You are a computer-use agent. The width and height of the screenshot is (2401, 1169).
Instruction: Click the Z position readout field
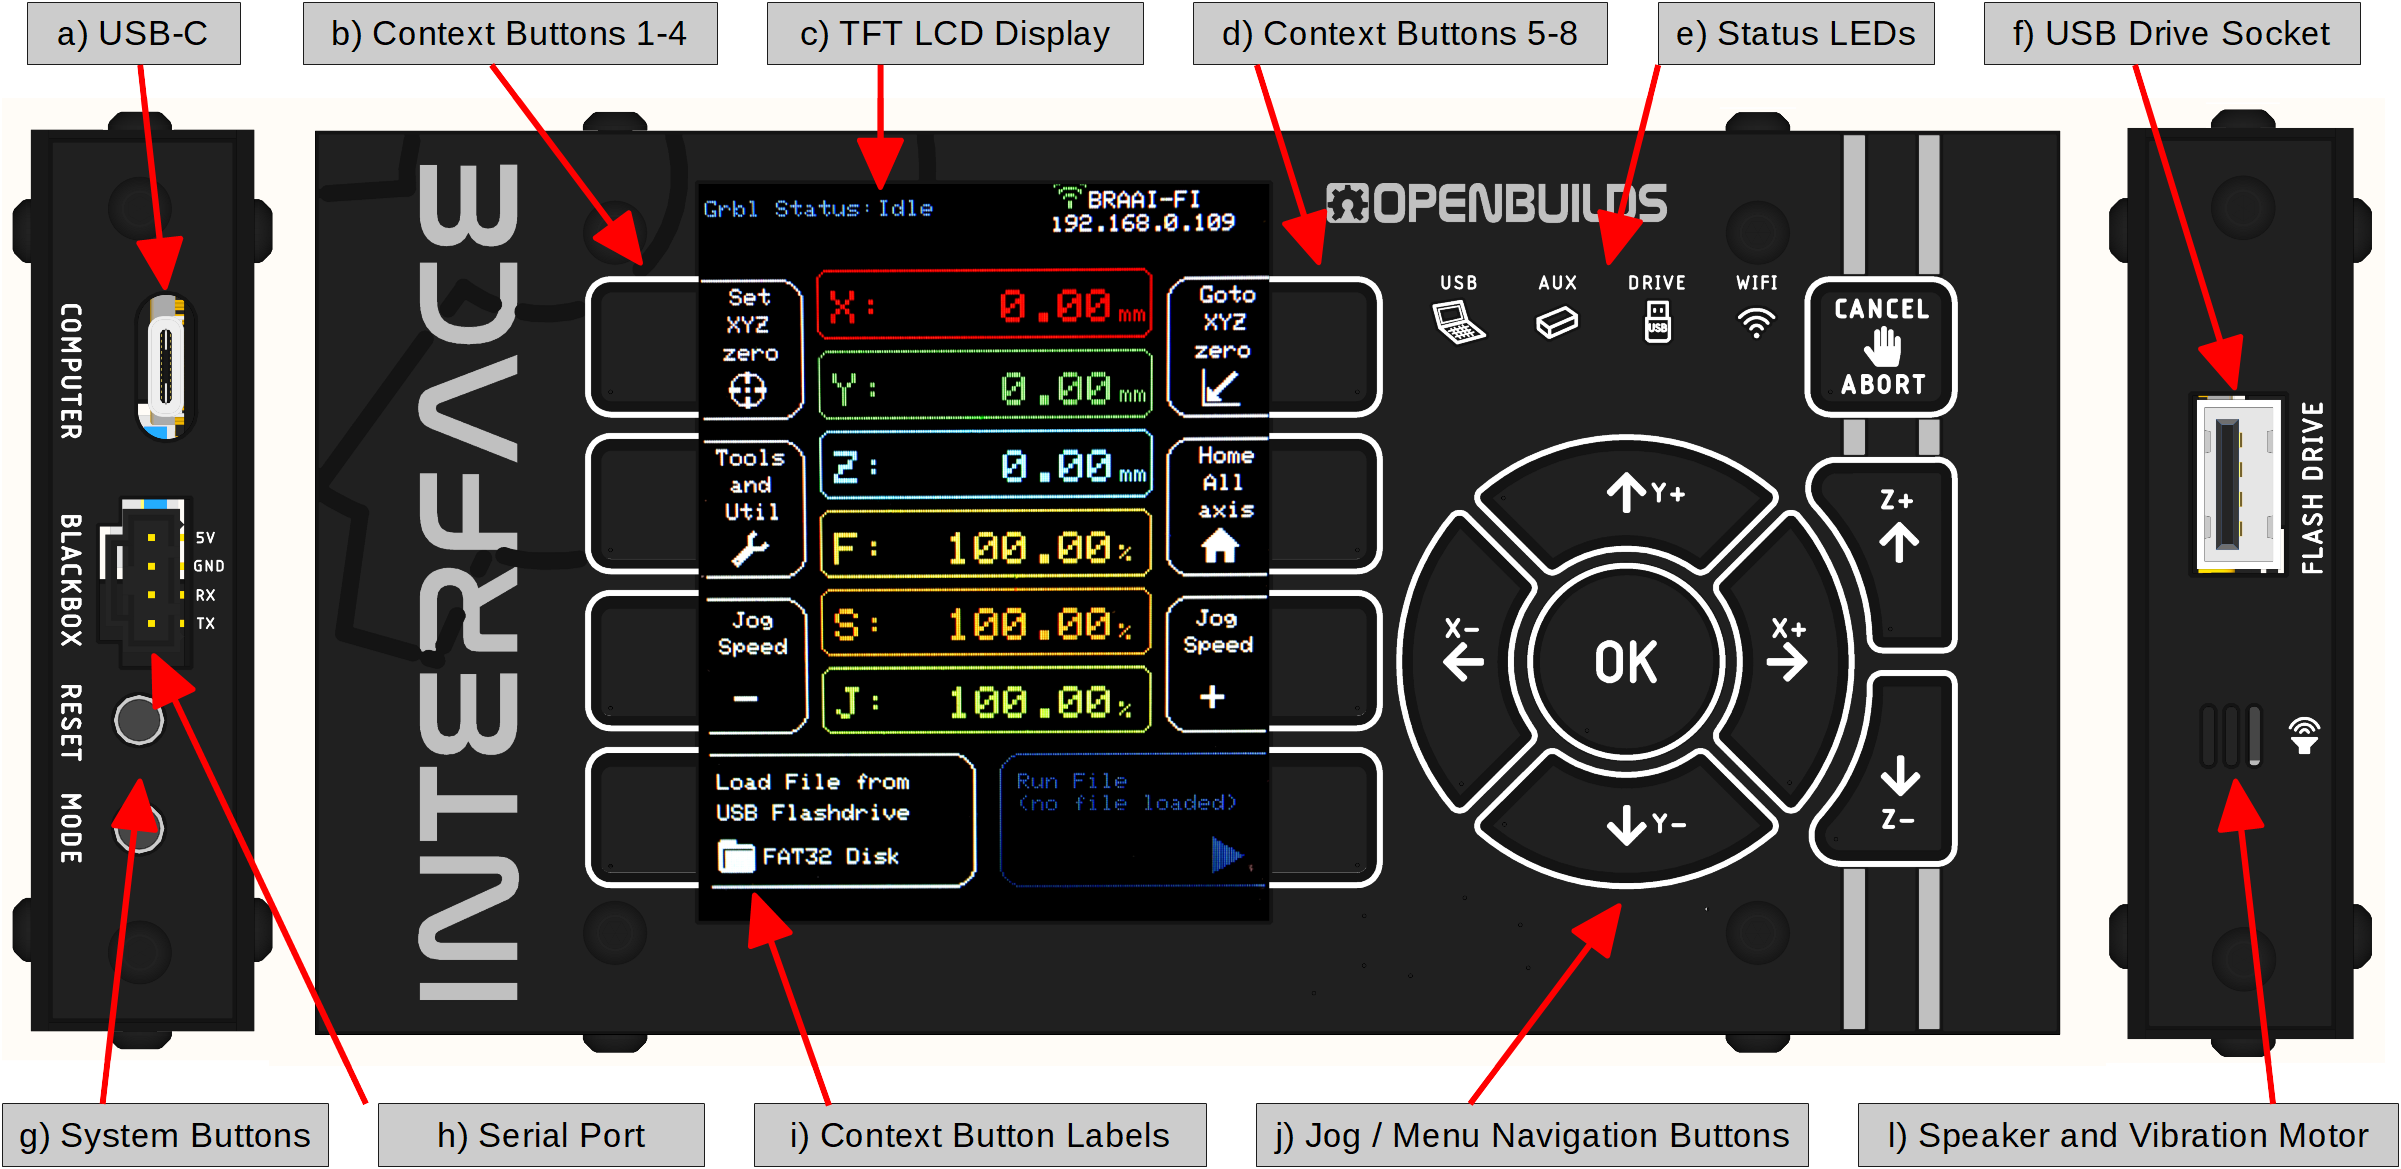[985, 465]
